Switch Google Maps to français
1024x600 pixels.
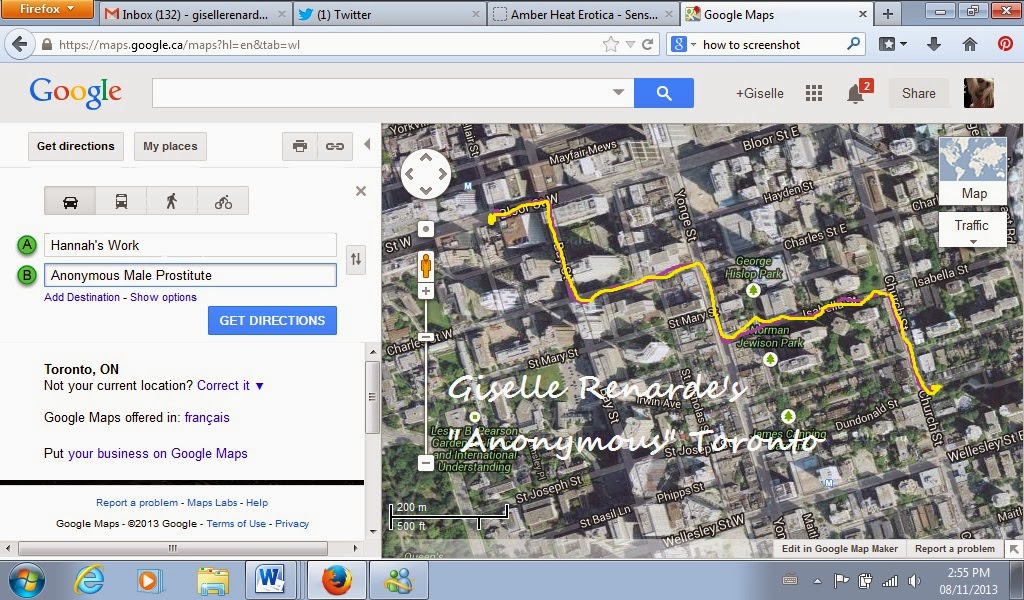[x=207, y=418]
